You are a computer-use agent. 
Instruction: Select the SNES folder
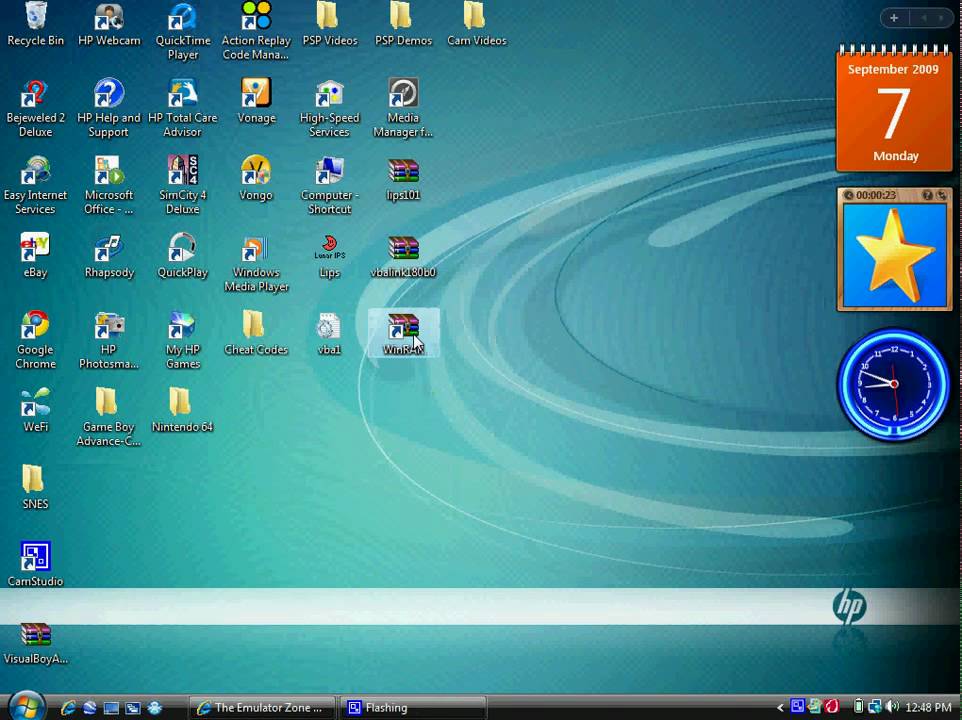36,488
